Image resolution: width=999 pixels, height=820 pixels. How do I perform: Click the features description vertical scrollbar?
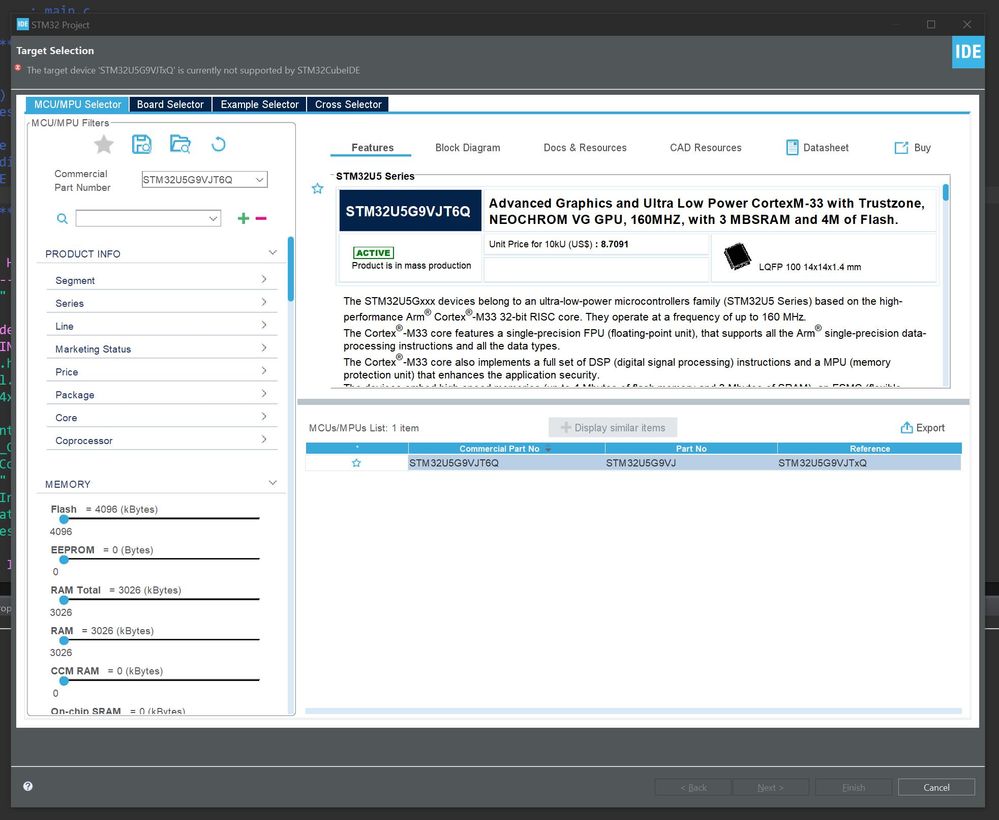pyautogui.click(x=945, y=192)
